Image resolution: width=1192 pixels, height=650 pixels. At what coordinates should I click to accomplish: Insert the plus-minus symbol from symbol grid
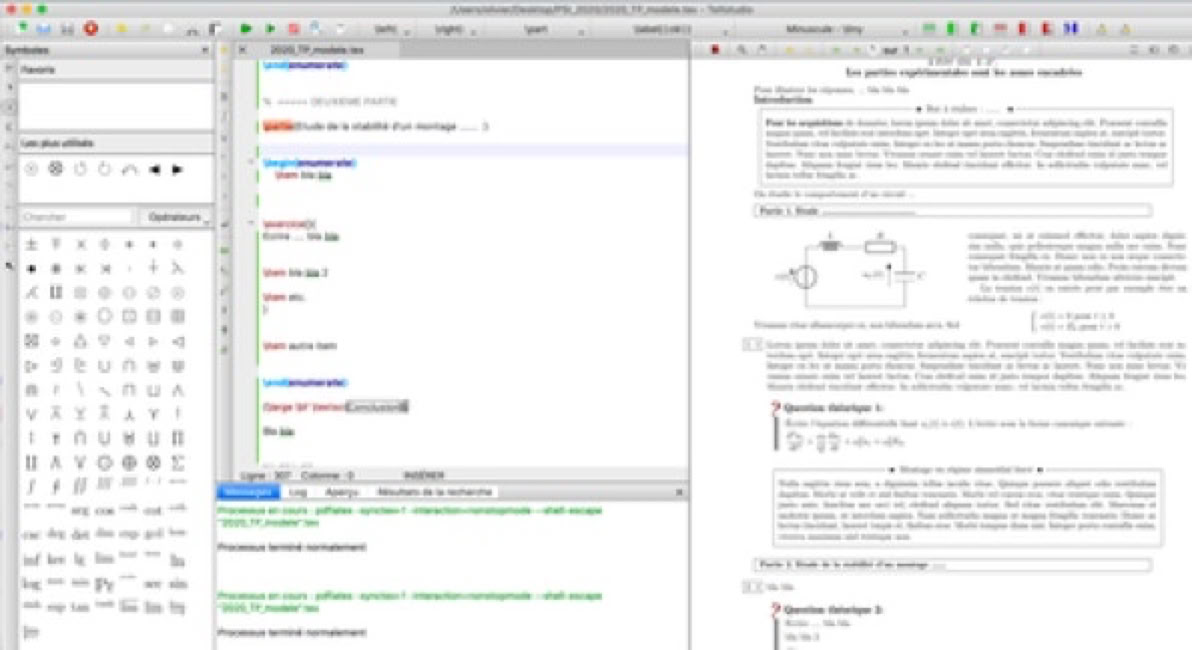pyautogui.click(x=31, y=244)
